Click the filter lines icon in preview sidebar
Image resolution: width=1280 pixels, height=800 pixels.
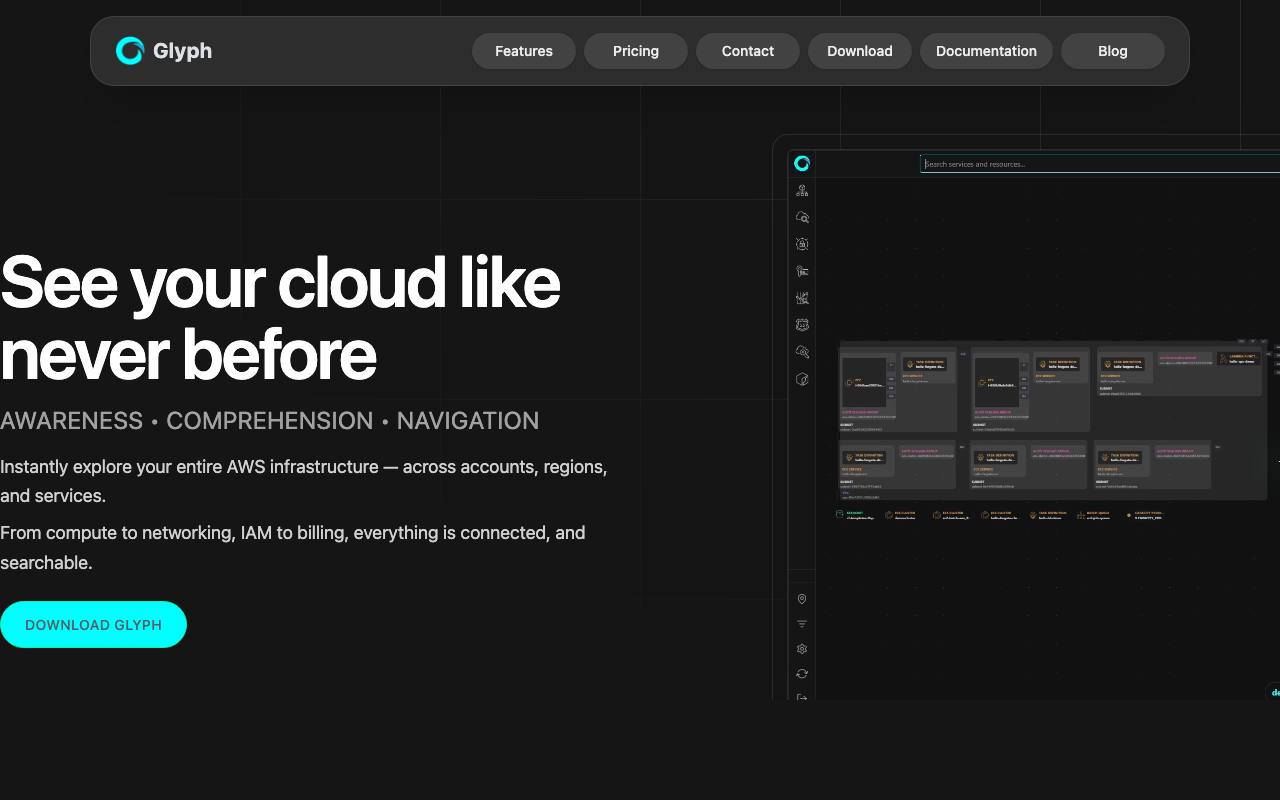pos(802,624)
